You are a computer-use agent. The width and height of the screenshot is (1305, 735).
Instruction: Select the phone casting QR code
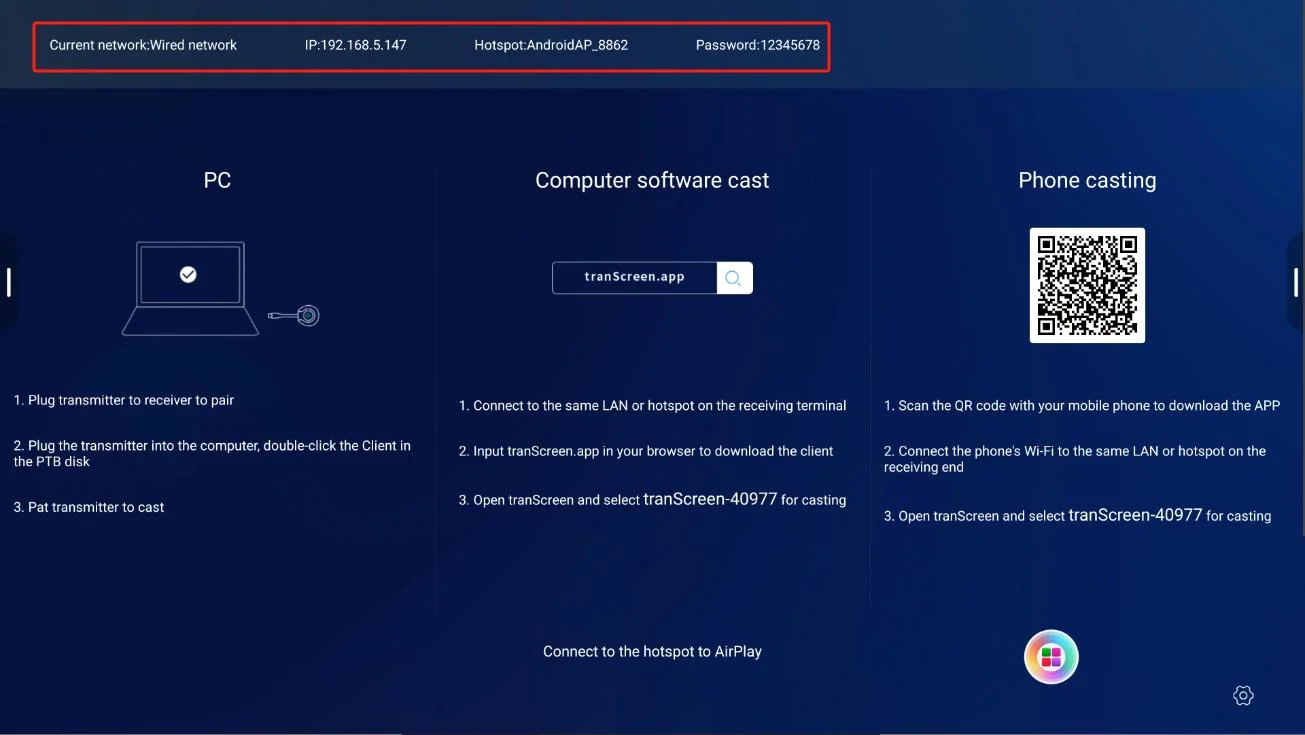click(x=1087, y=285)
